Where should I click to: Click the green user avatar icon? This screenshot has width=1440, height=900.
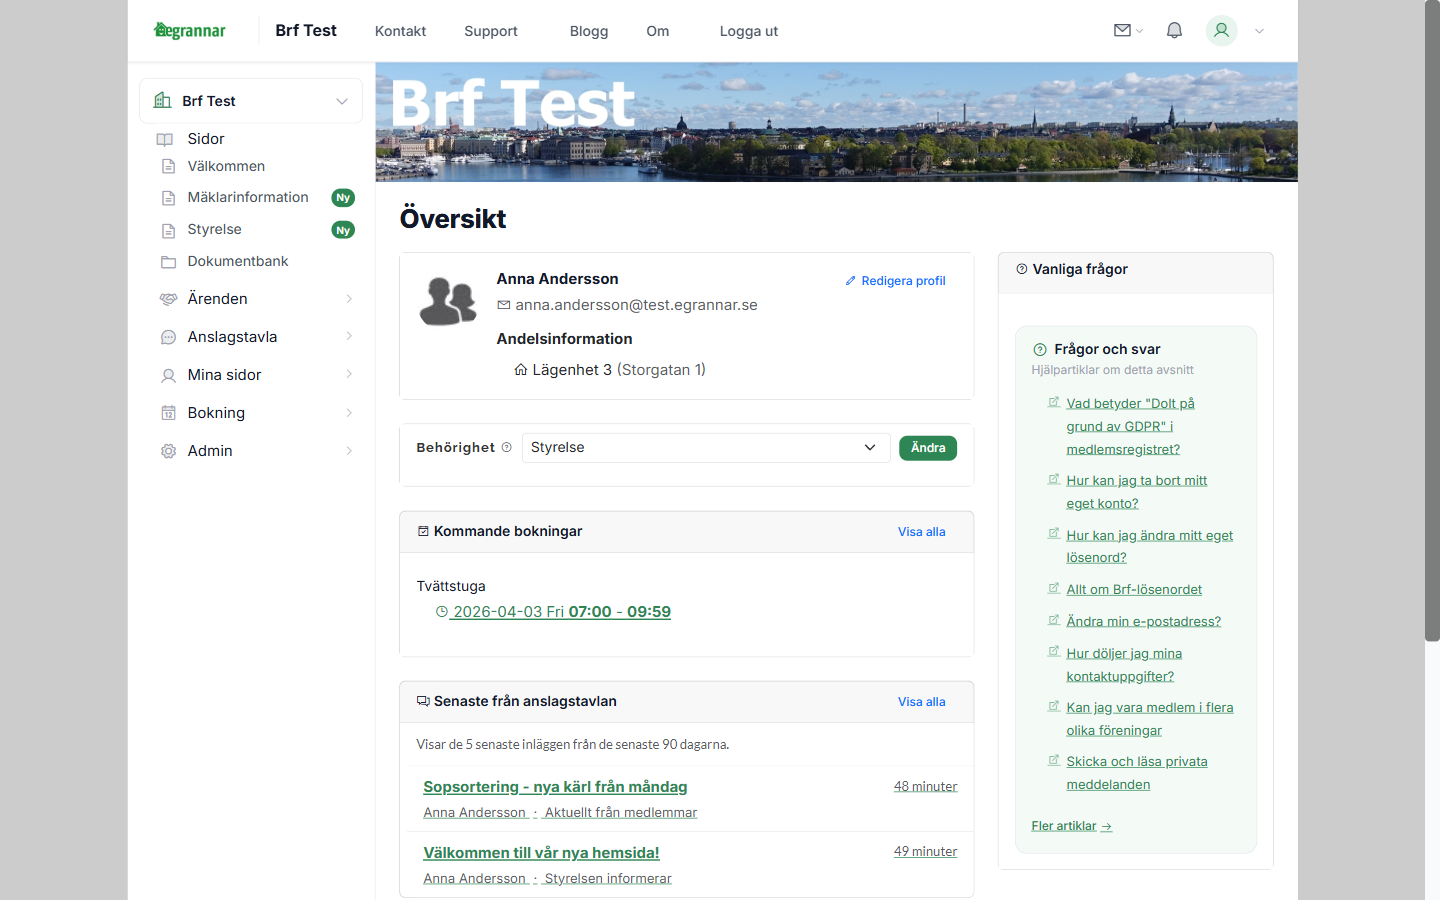tap(1221, 31)
